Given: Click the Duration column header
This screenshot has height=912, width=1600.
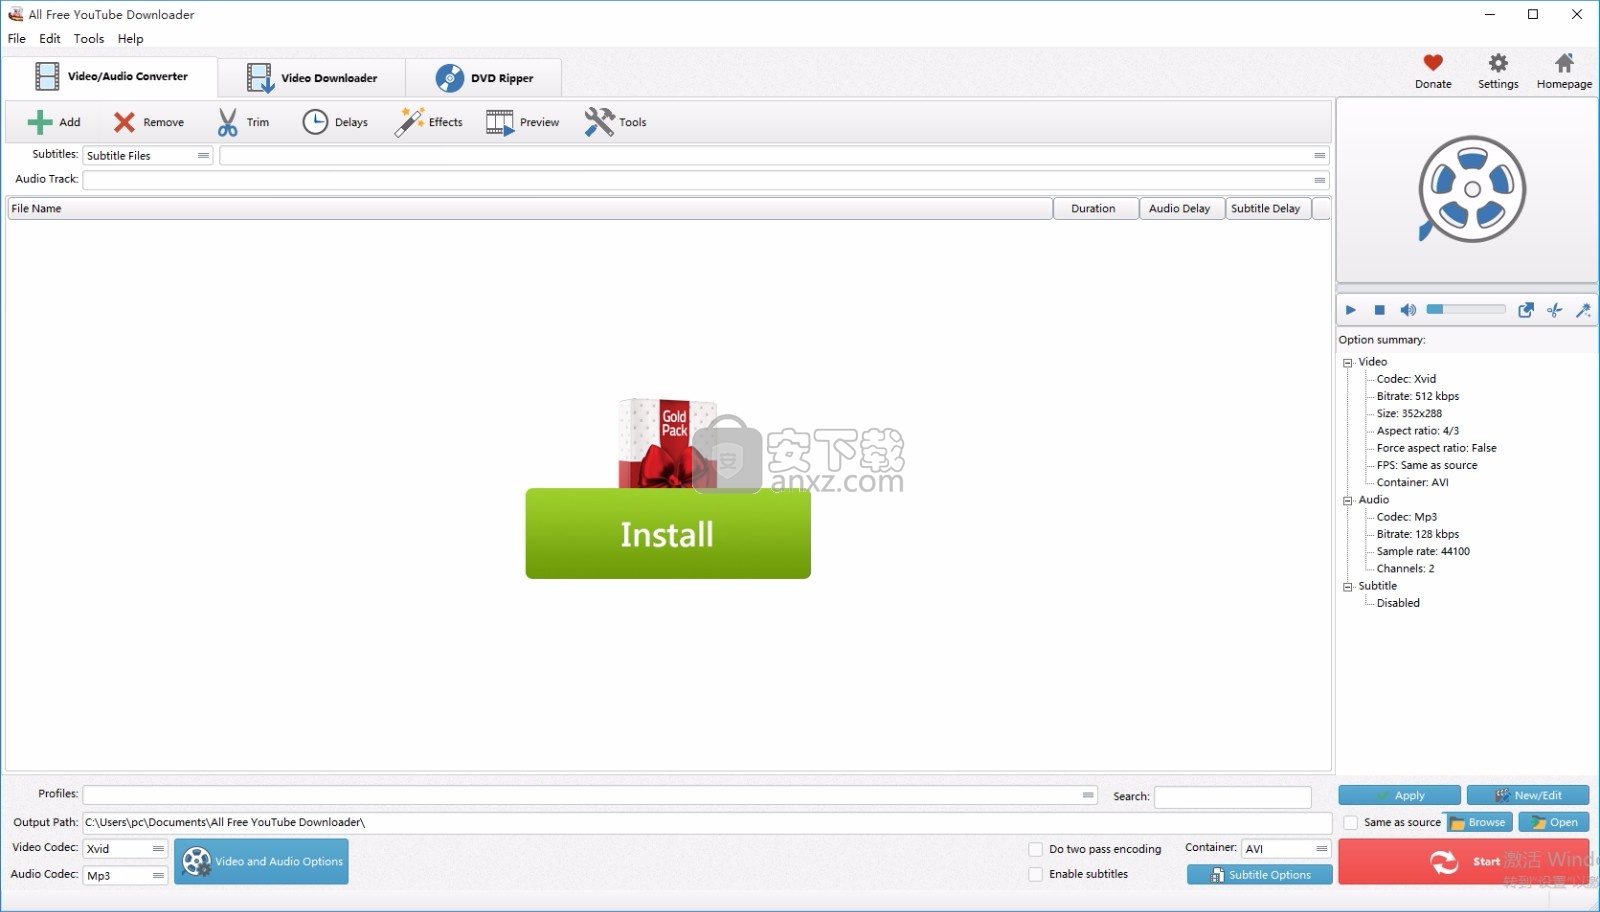Looking at the screenshot, I should [1096, 208].
